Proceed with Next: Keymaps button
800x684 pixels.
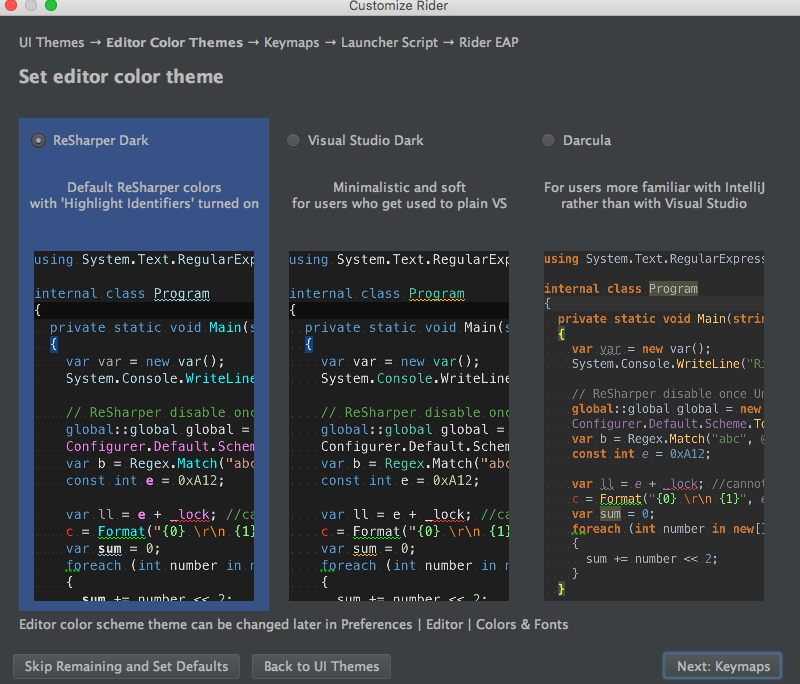point(723,666)
